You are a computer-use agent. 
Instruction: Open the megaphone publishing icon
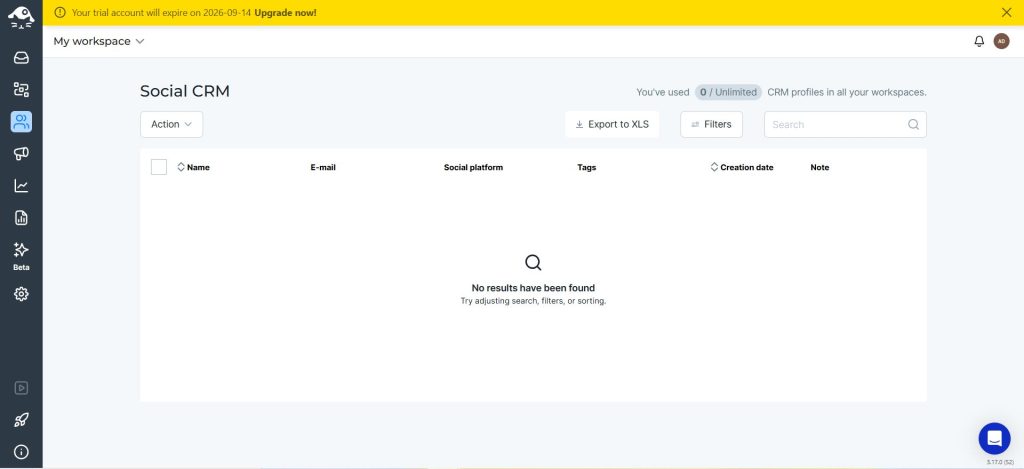(21, 154)
